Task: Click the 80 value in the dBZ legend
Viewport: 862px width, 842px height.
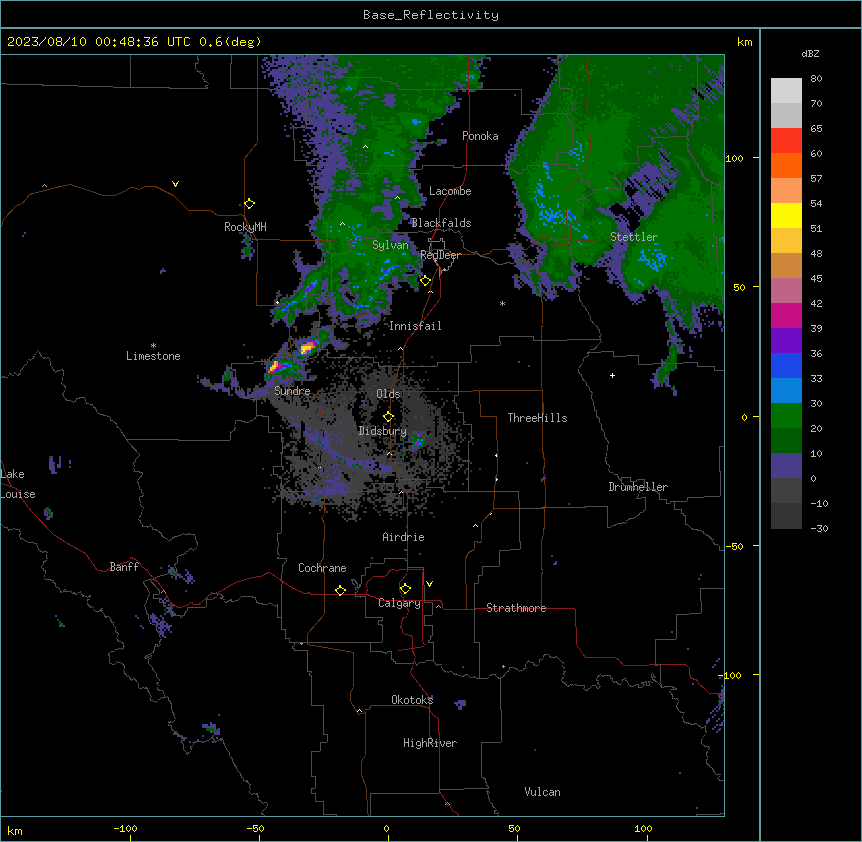Action: (x=816, y=79)
